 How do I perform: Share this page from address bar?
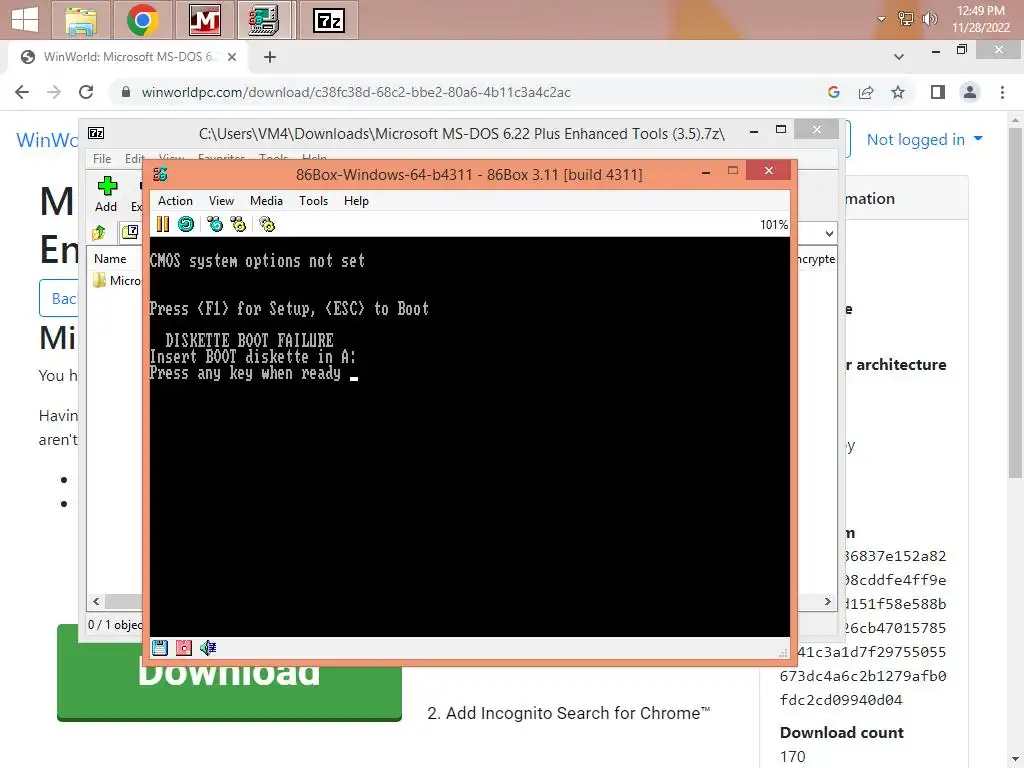(866, 92)
